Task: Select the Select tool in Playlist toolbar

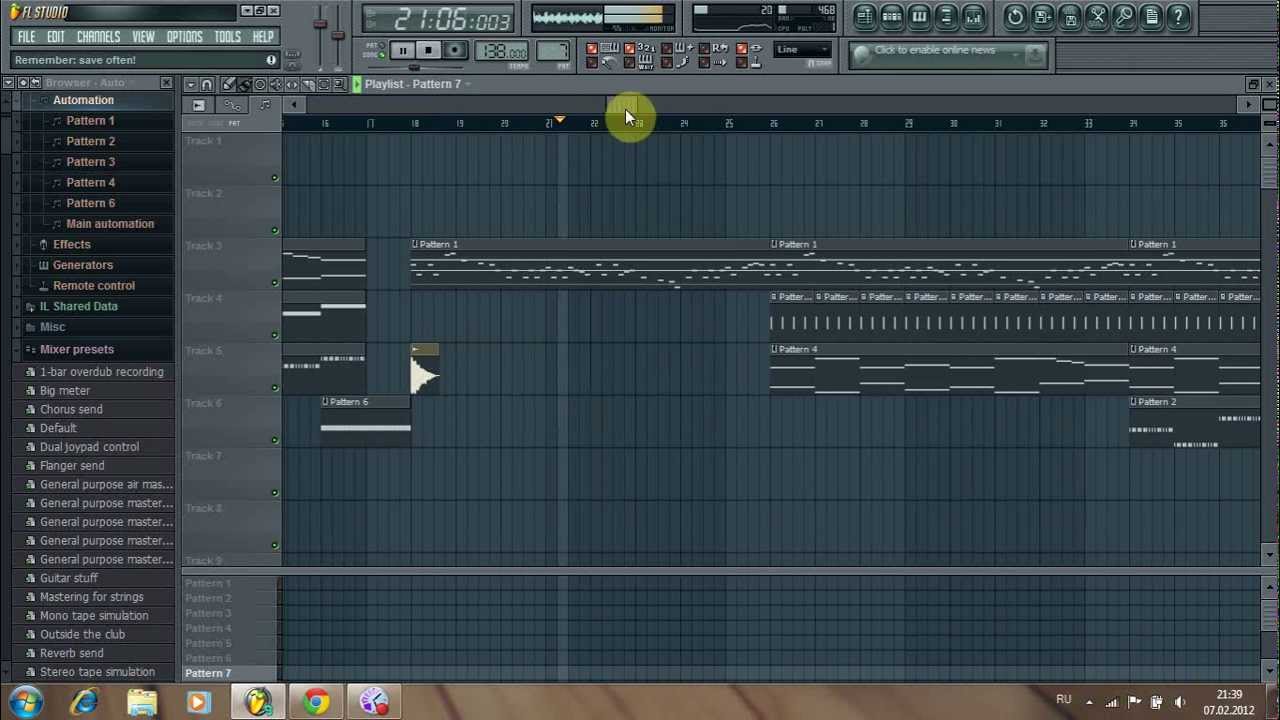Action: (x=324, y=85)
